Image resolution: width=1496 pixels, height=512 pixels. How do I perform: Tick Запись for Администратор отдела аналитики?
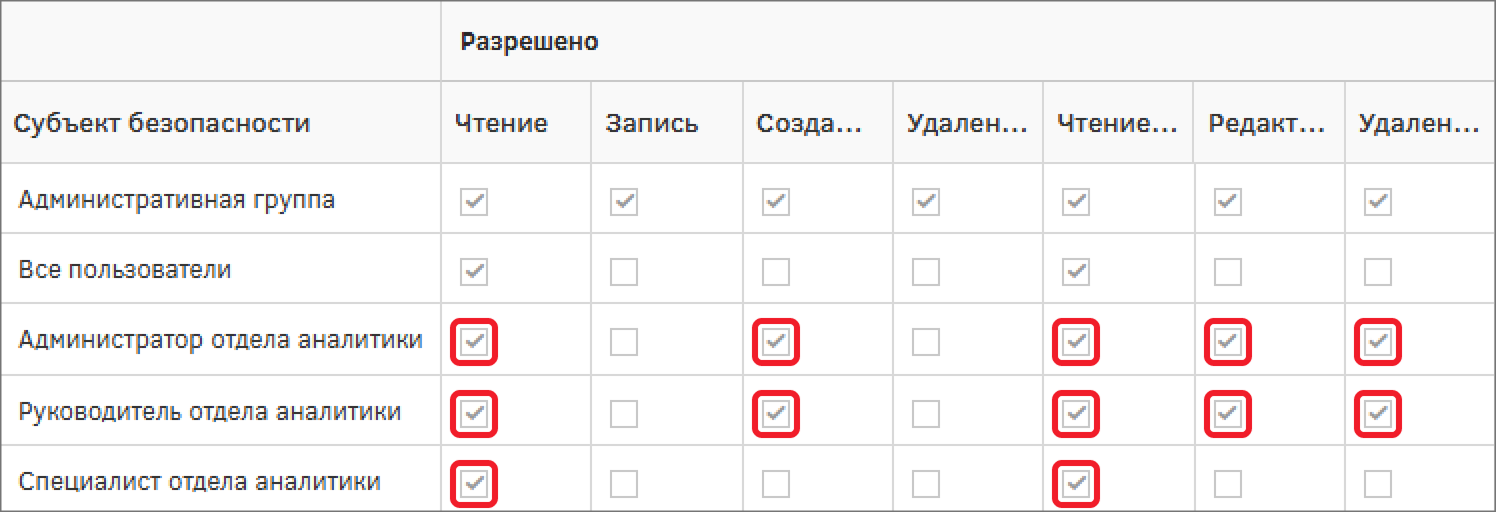pyautogui.click(x=624, y=343)
